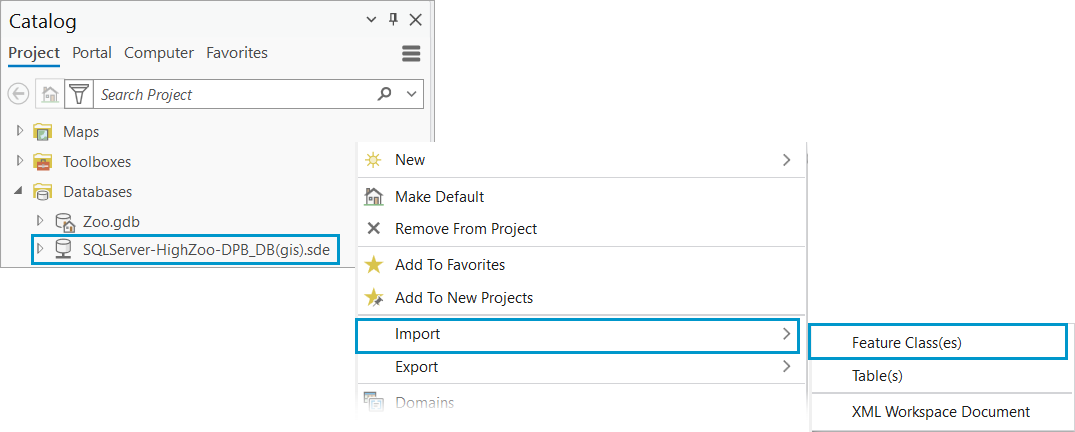Open the Export submenu arrow
The width and height of the screenshot is (1075, 432).
point(786,367)
